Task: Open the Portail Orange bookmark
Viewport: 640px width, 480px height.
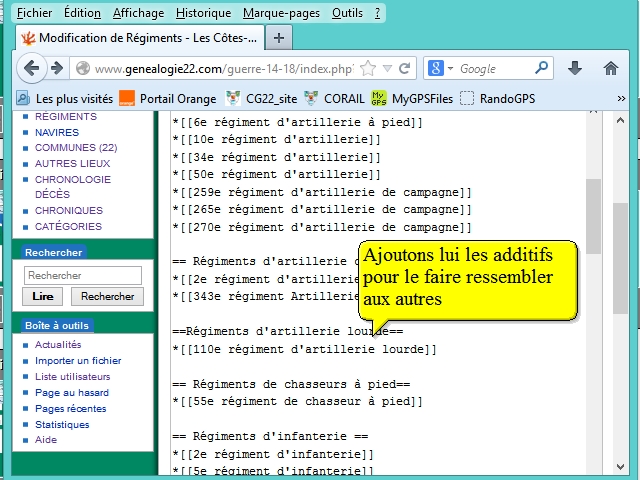Action: [168, 99]
